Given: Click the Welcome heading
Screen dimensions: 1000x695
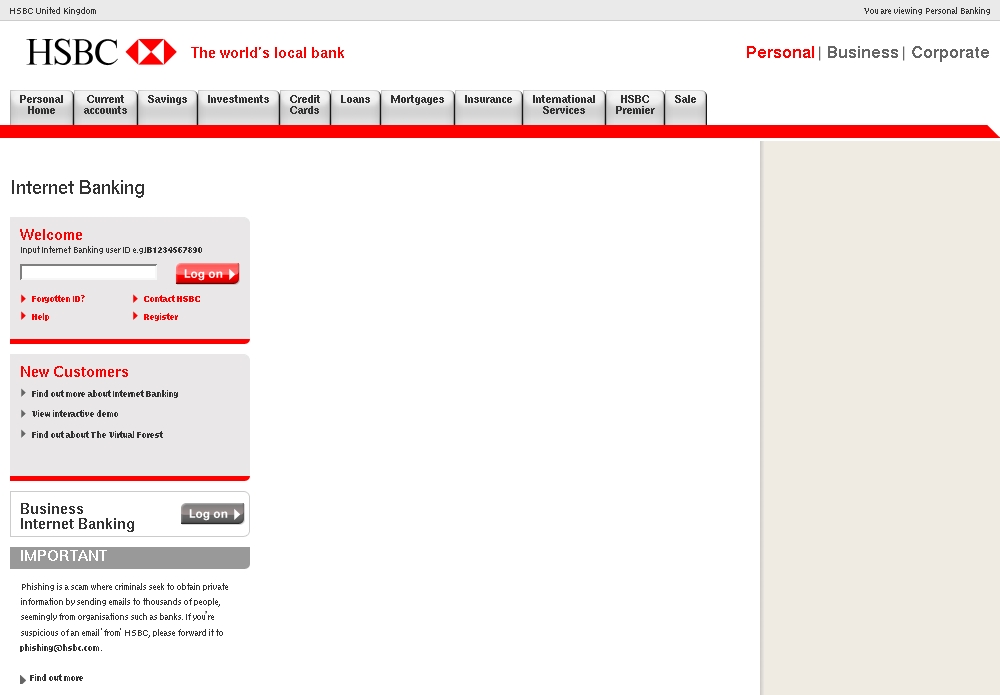Looking at the screenshot, I should pyautogui.click(x=51, y=235).
